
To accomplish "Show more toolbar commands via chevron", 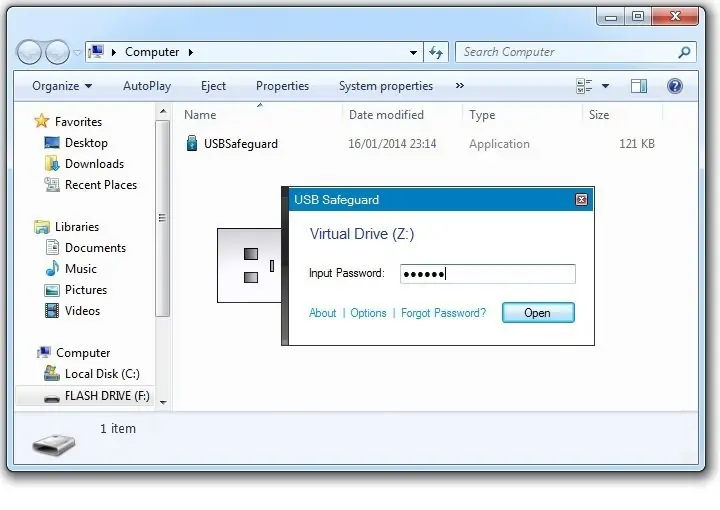I will 460,85.
